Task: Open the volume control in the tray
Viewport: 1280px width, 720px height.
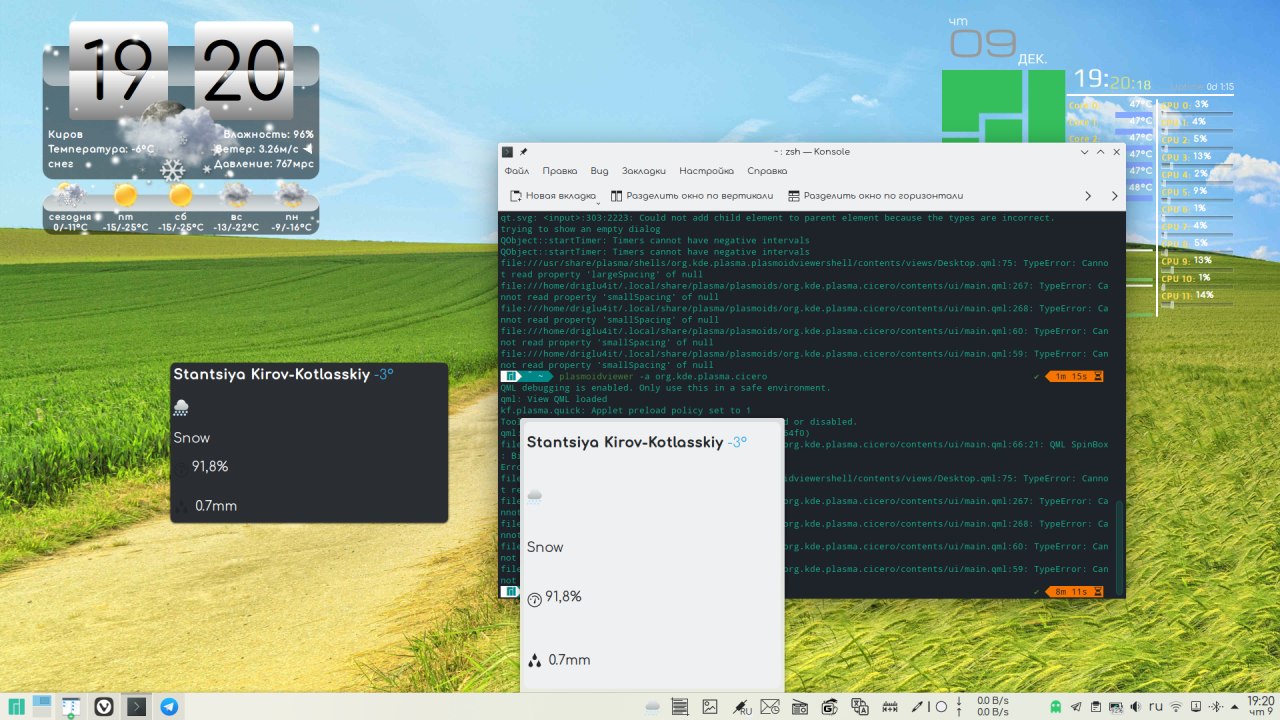Action: pos(1136,706)
